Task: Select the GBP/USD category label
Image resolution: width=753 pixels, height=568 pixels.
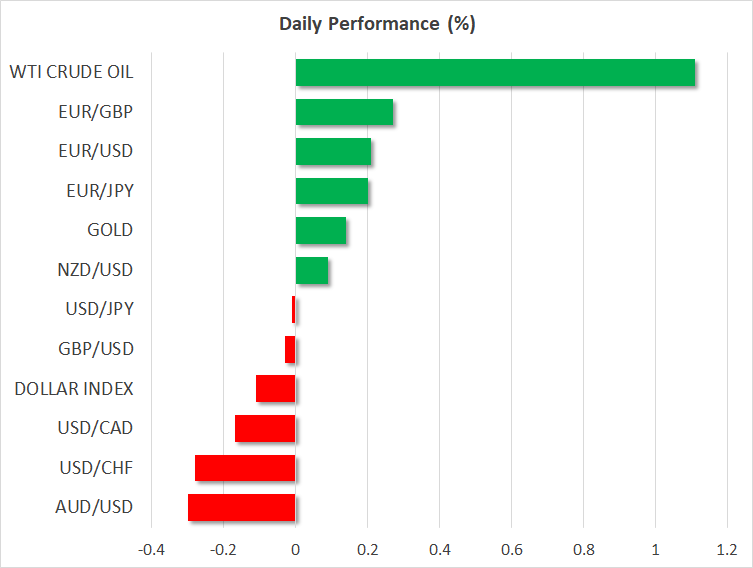Action: (100, 349)
